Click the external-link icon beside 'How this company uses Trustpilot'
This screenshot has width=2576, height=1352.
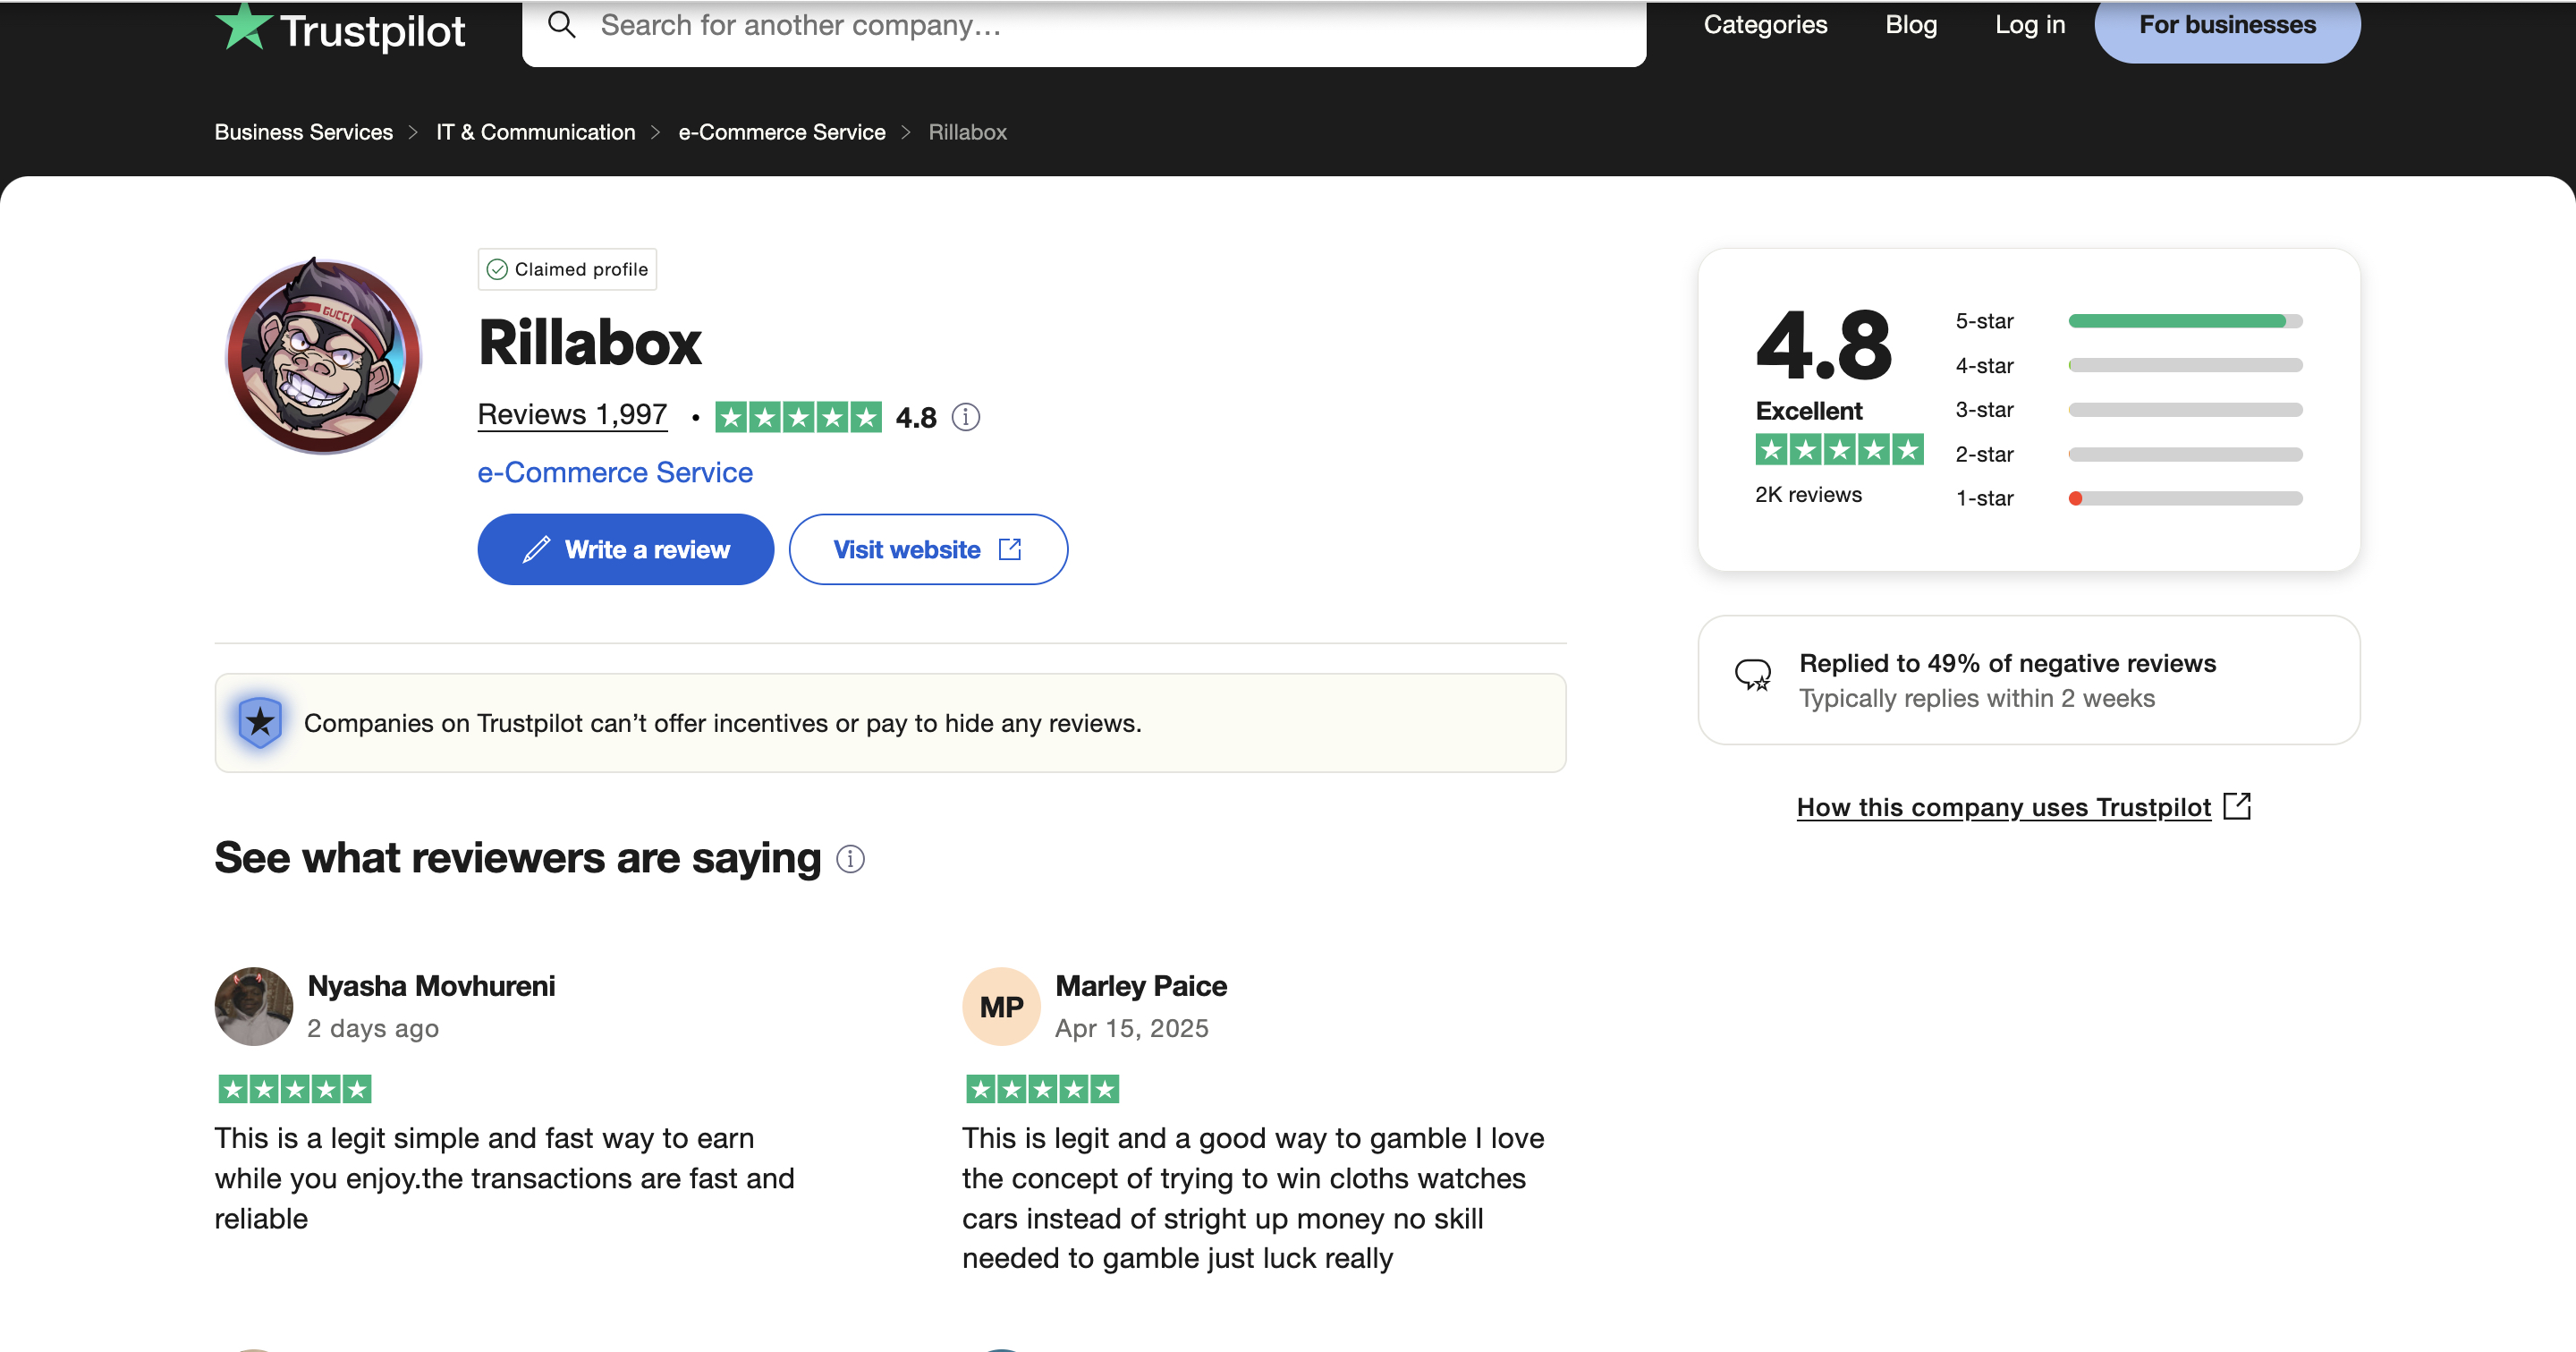pyautogui.click(x=2237, y=806)
